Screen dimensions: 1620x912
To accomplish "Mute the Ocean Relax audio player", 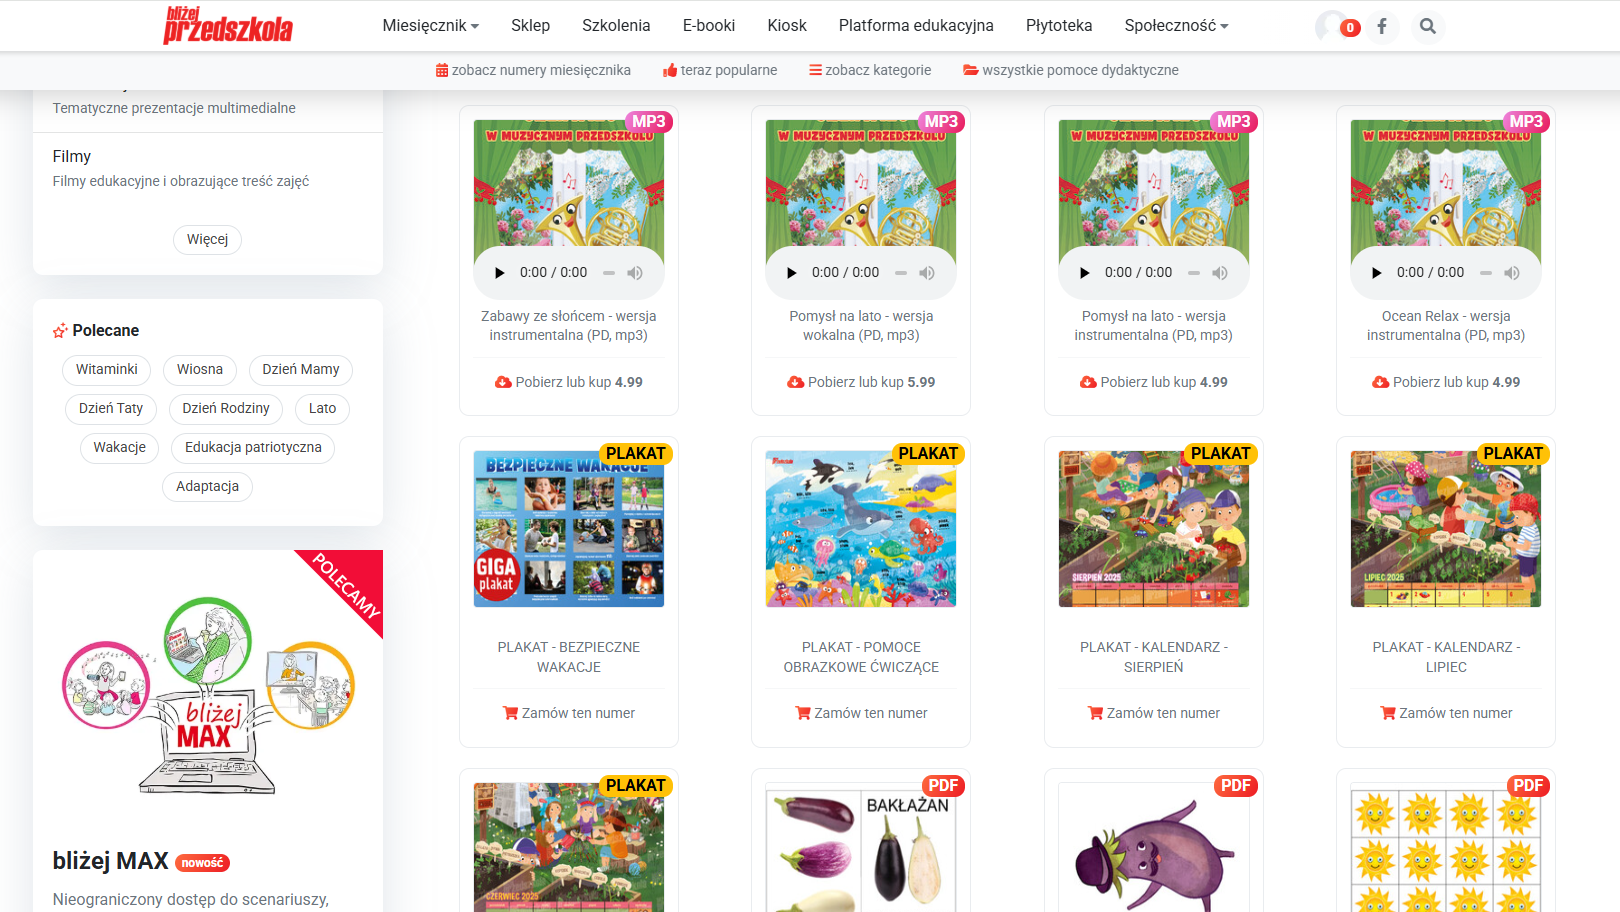I will [1512, 272].
